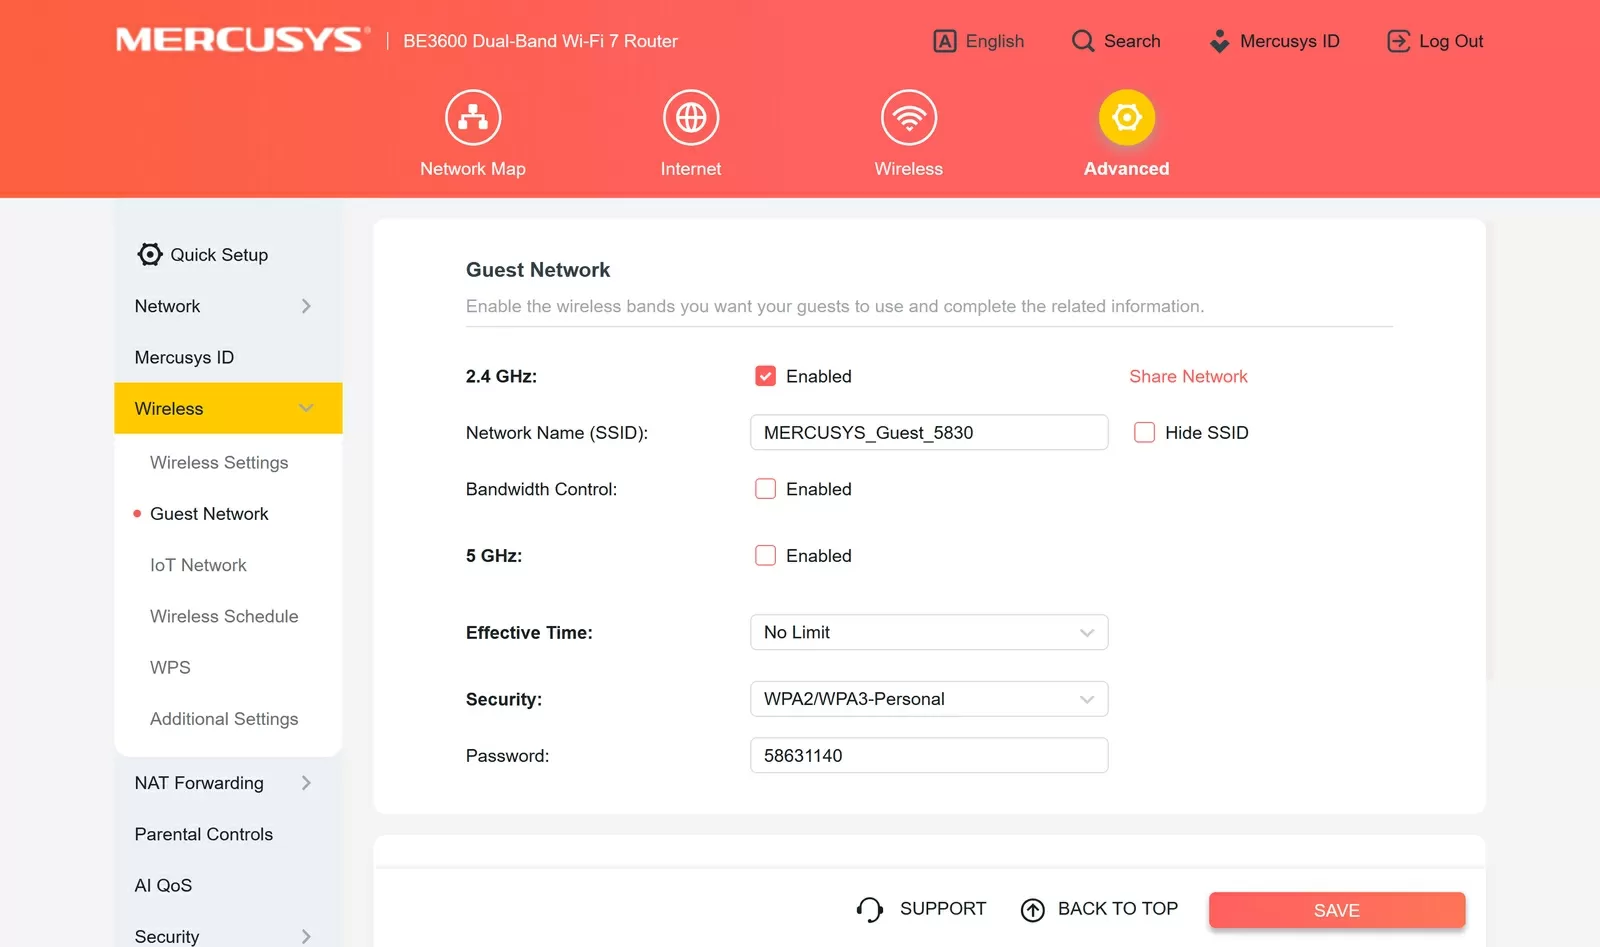Open the Advanced gear icon
This screenshot has height=947, width=1600.
click(x=1127, y=118)
